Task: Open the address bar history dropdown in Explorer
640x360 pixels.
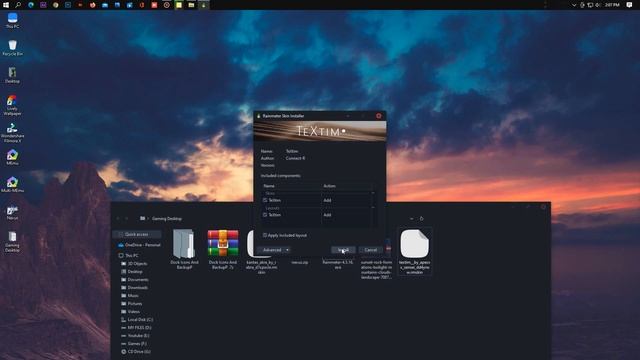Action: tap(411, 219)
